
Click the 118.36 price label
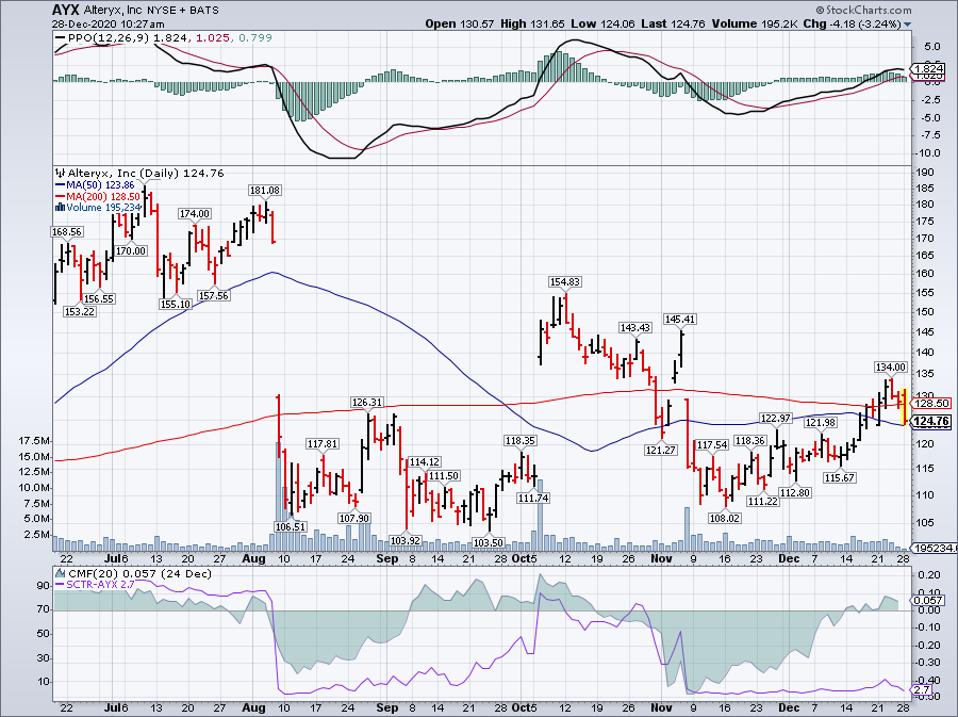(x=750, y=441)
